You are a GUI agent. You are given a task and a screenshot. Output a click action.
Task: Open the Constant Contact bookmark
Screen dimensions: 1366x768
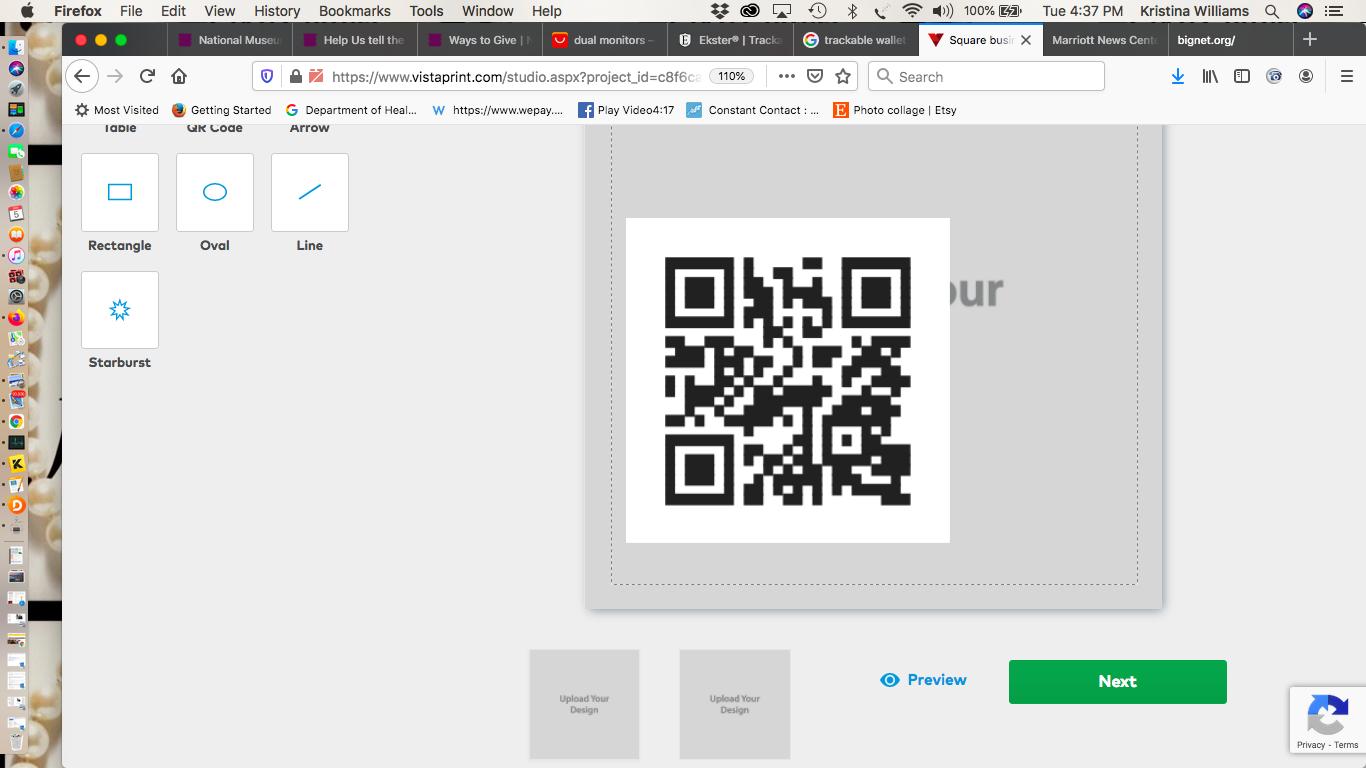pos(753,110)
